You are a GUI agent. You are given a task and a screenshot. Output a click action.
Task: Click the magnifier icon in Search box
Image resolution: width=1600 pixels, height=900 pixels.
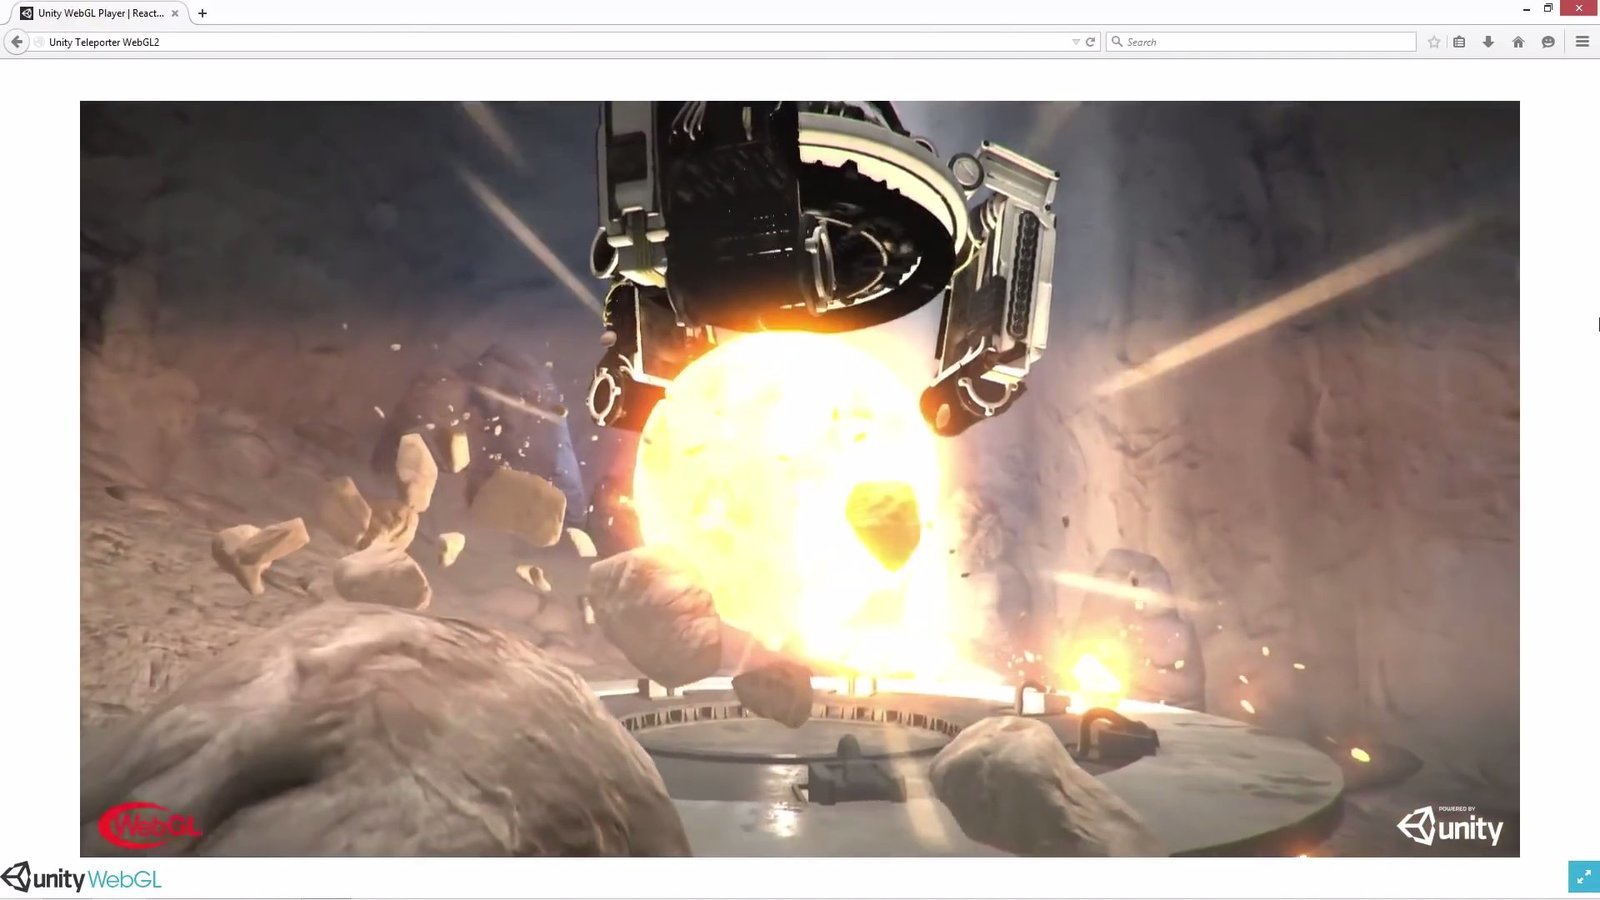click(x=1117, y=42)
